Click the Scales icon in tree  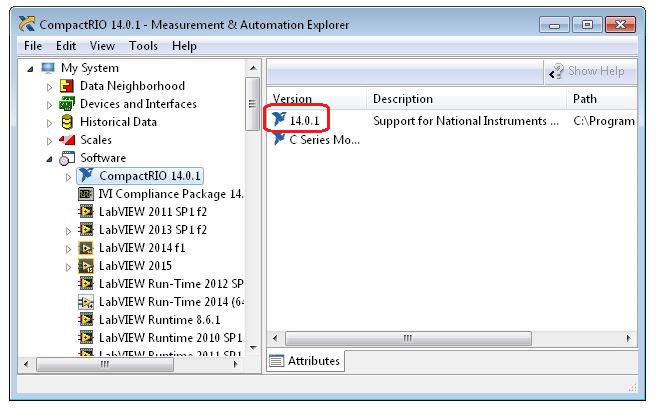coord(68,140)
